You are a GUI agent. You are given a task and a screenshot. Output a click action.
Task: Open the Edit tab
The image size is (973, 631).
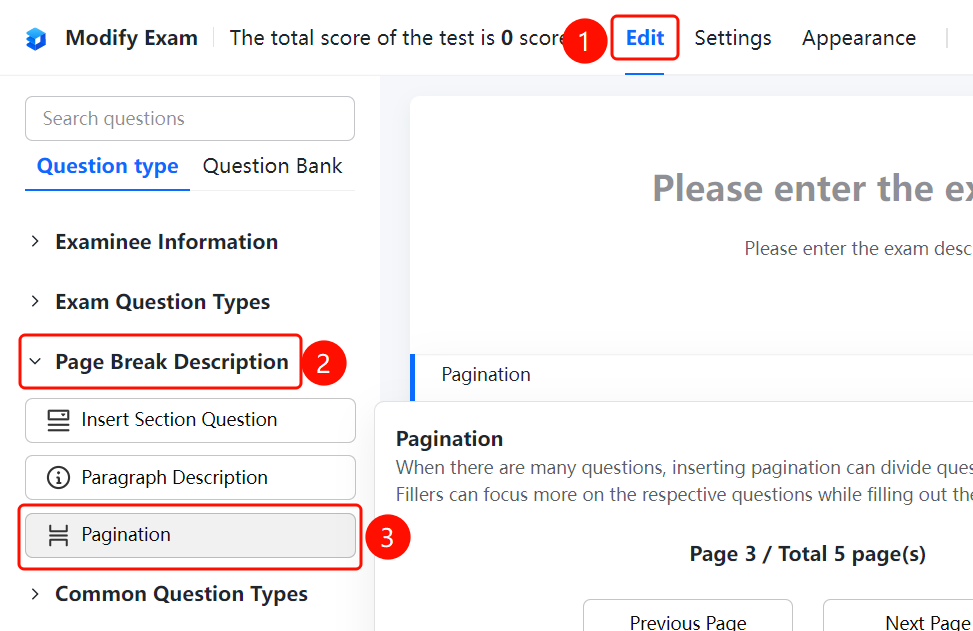pyautogui.click(x=645, y=38)
